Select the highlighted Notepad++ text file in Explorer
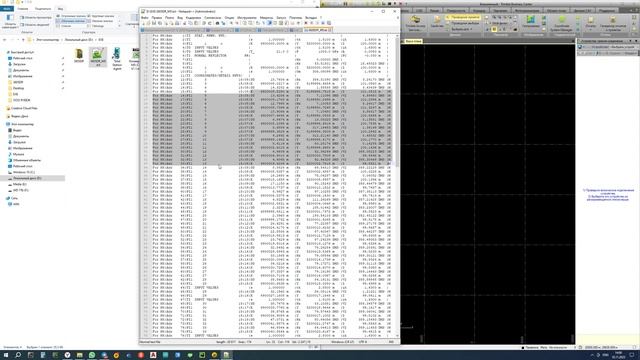The width and height of the screenshot is (640, 360). pyautogui.click(x=98, y=57)
